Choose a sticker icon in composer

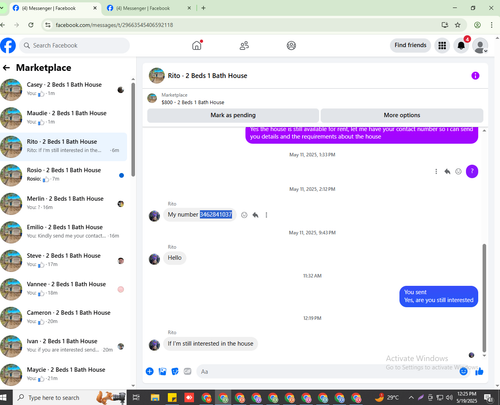[x=175, y=371]
